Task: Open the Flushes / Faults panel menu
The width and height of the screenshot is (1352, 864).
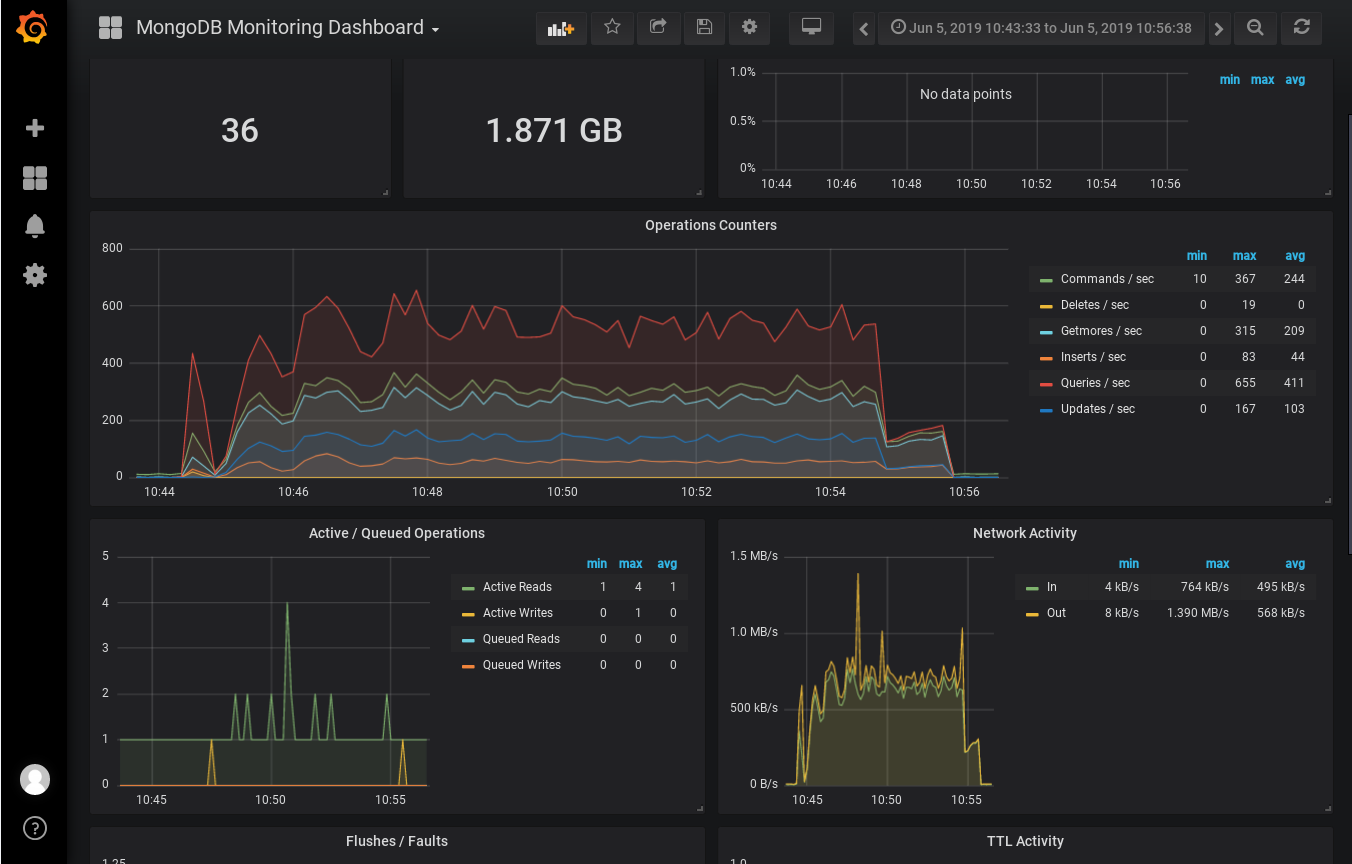Action: point(397,841)
